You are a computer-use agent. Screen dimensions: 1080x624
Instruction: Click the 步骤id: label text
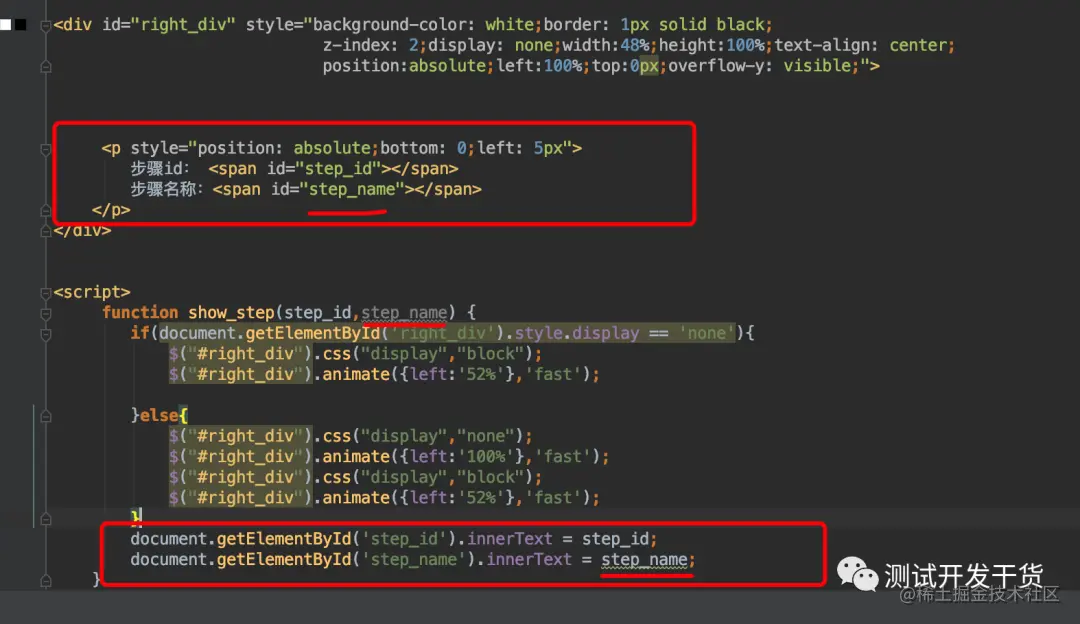(160, 169)
